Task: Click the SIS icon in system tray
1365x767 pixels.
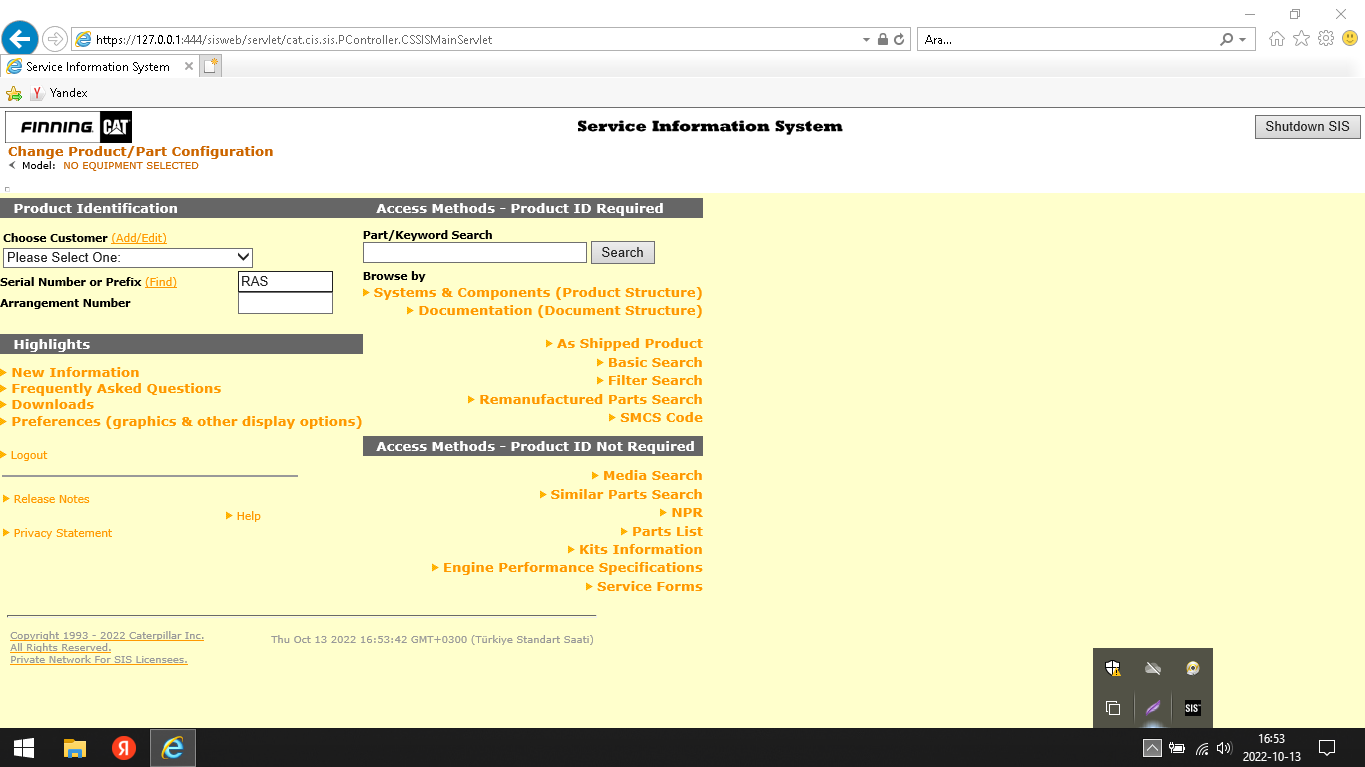Action: 1192,708
